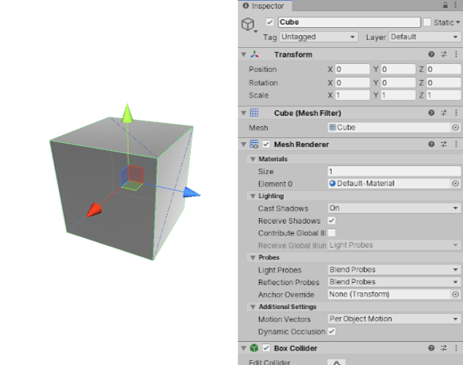Enable the Static checkbox
Screen dimensions: 463x365
[x=427, y=22]
